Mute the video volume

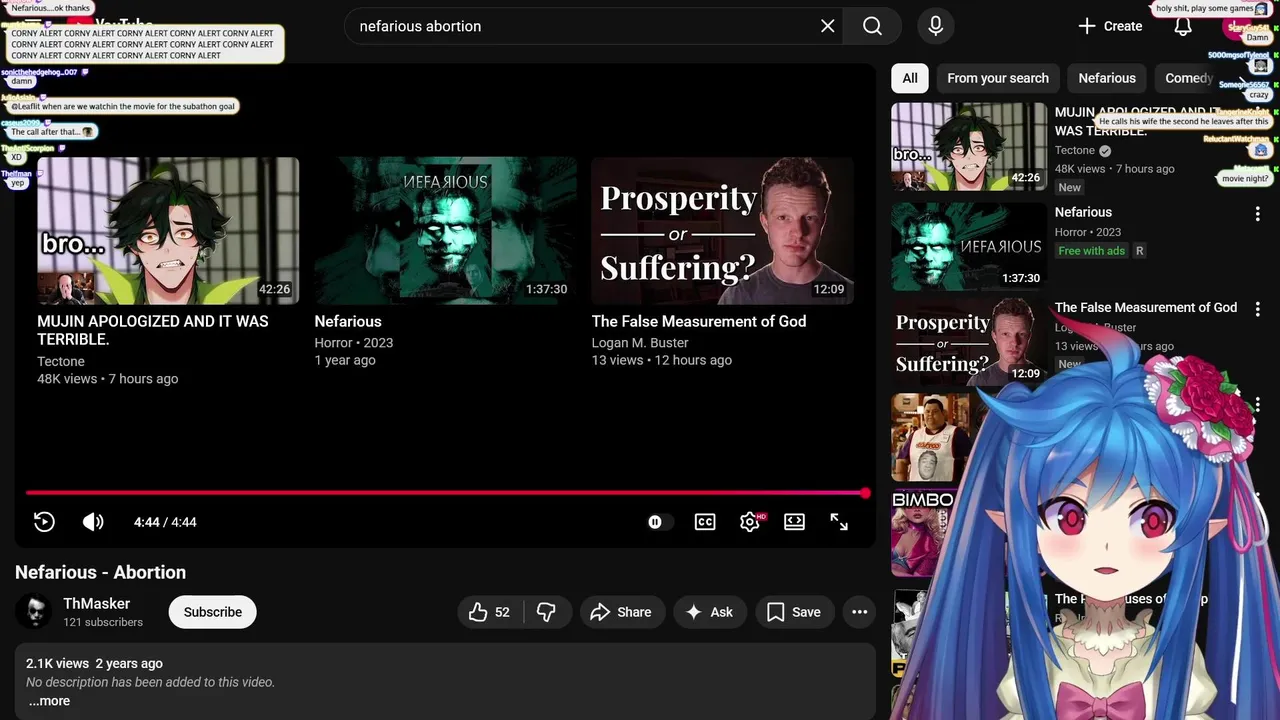pos(93,522)
